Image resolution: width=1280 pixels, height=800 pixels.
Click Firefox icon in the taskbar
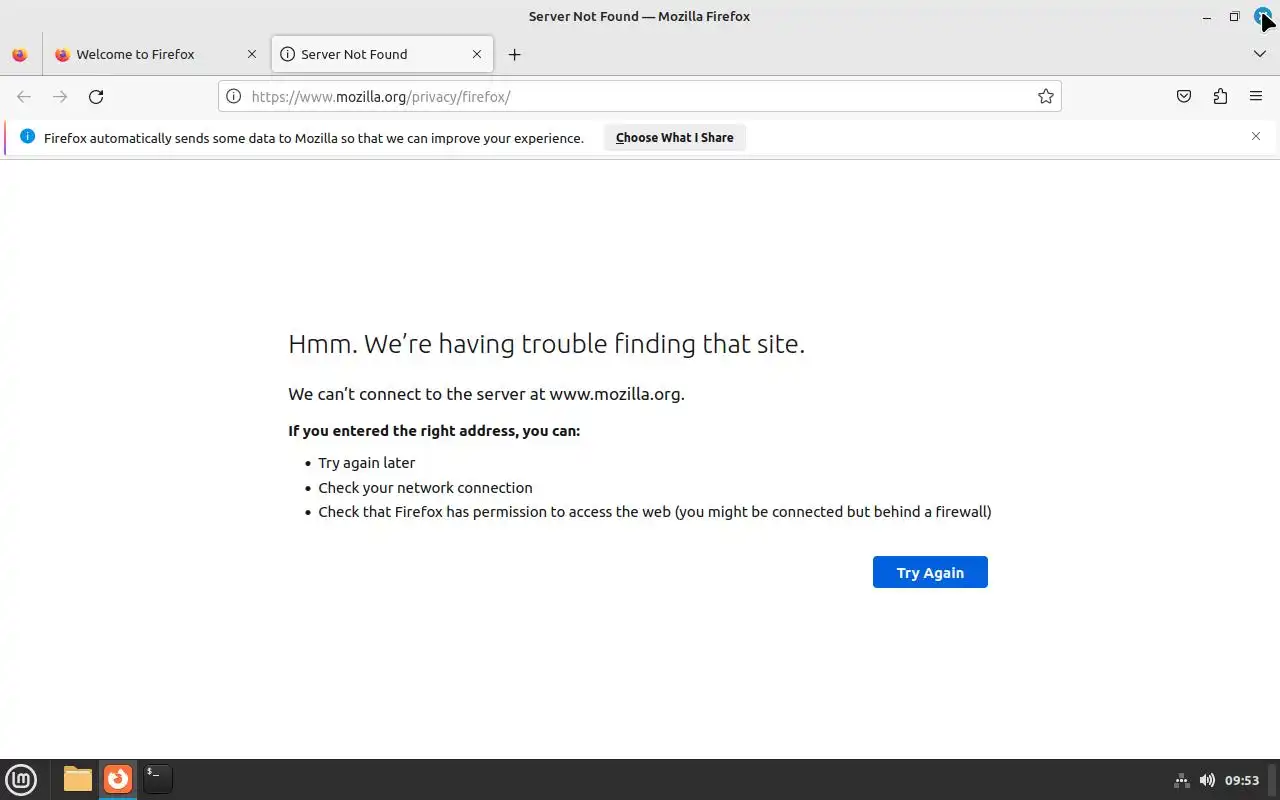click(x=118, y=778)
